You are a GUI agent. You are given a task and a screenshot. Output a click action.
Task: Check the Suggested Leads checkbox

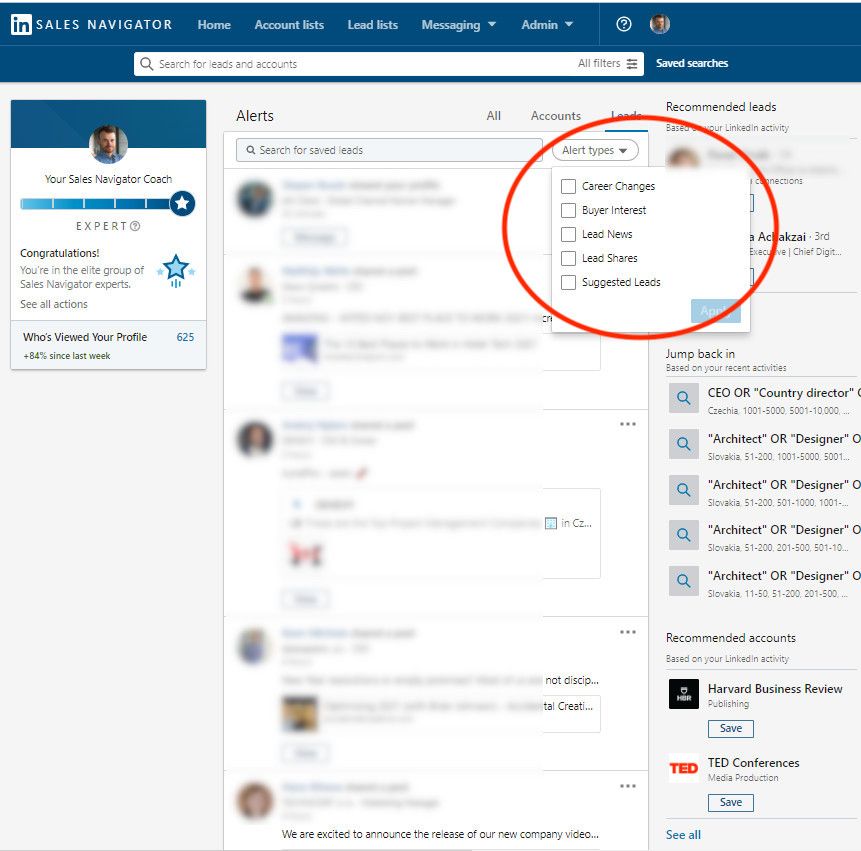[x=568, y=282]
